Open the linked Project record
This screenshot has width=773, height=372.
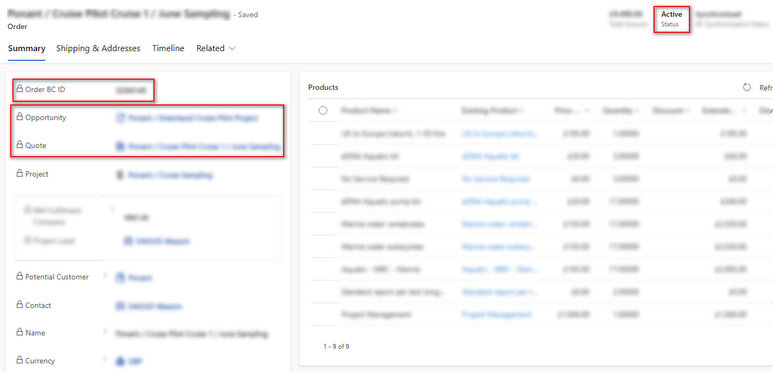(x=171, y=175)
